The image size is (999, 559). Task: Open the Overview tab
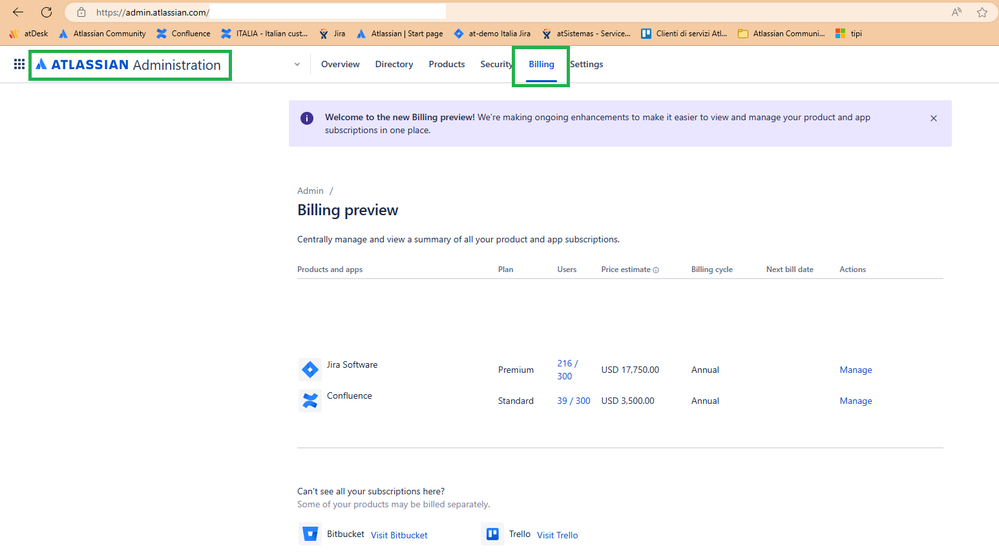click(340, 64)
